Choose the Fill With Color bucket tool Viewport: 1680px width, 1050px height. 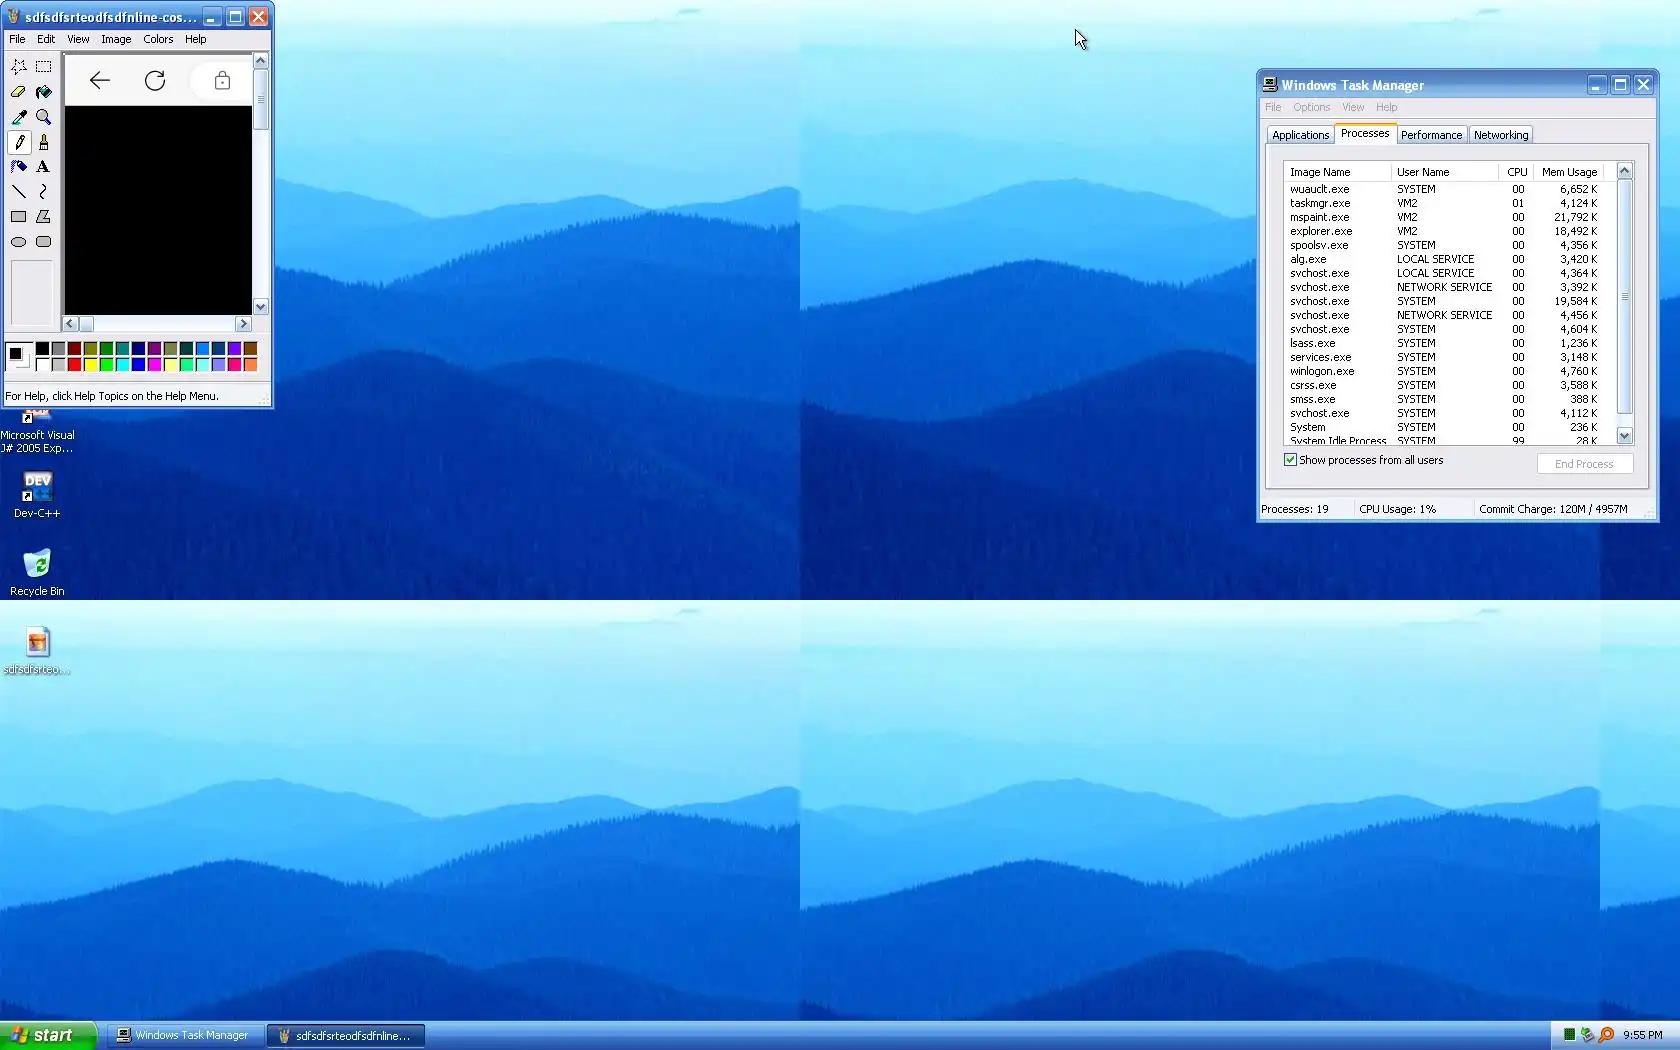[44, 92]
